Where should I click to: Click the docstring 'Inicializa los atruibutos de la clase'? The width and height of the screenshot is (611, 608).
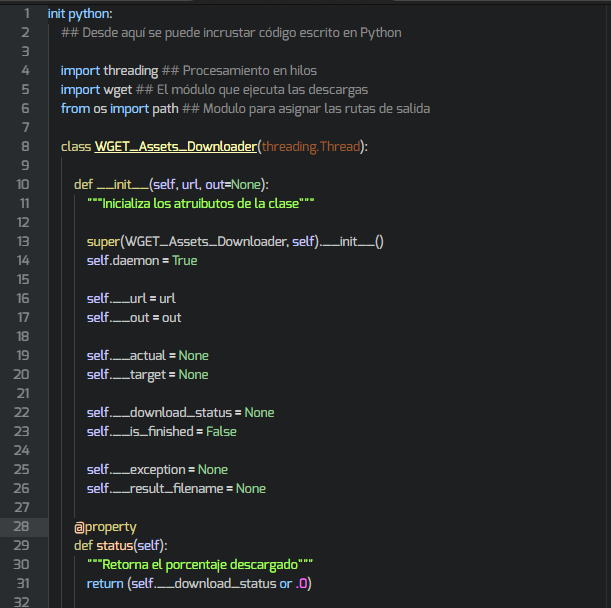pos(200,203)
